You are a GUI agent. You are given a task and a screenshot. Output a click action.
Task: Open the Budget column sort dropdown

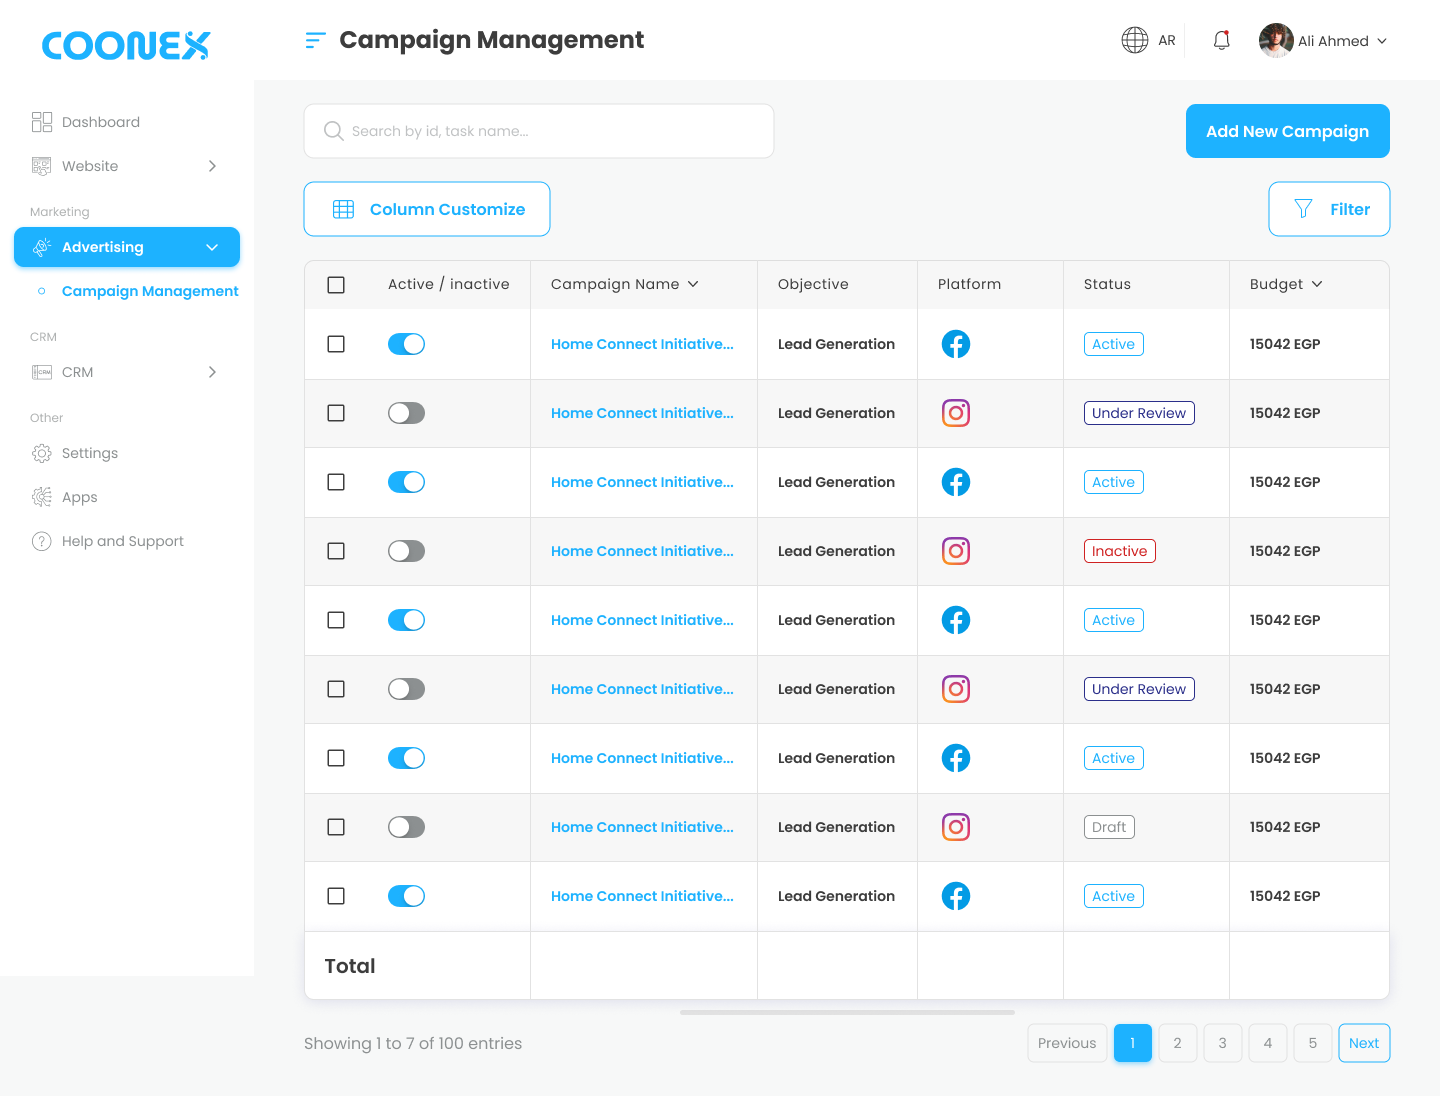pyautogui.click(x=1317, y=284)
